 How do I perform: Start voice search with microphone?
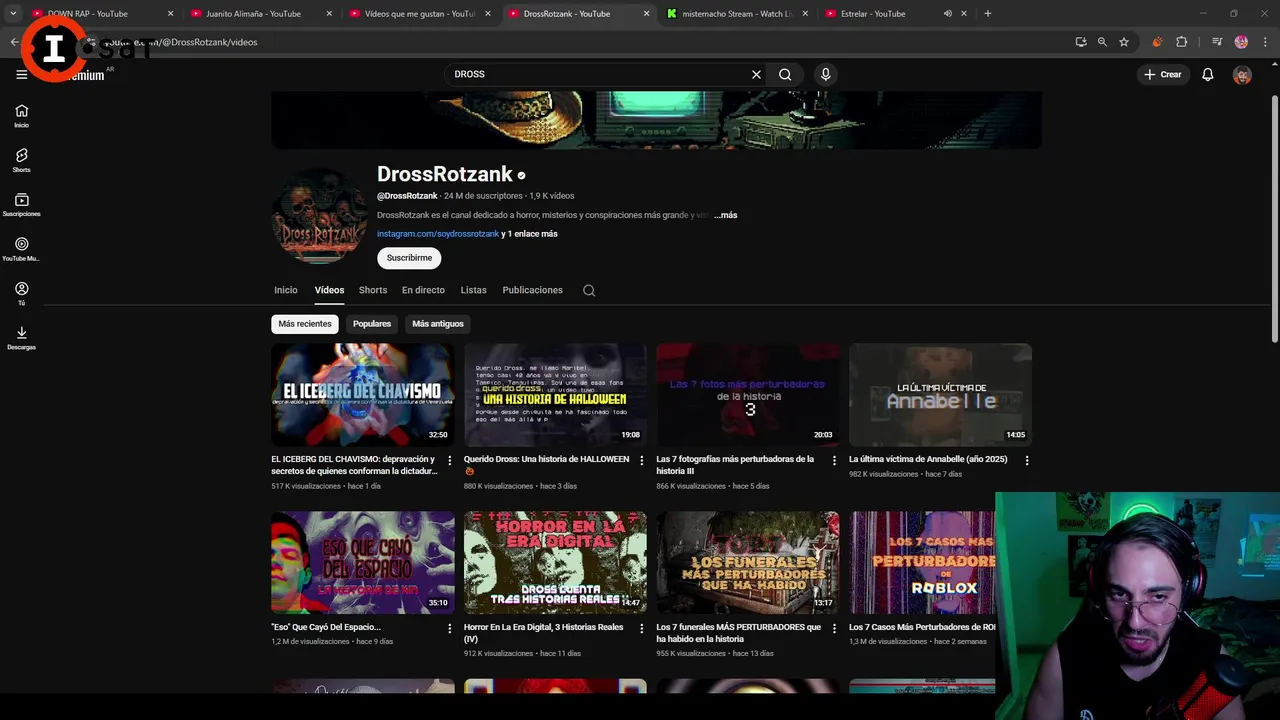[x=825, y=74]
